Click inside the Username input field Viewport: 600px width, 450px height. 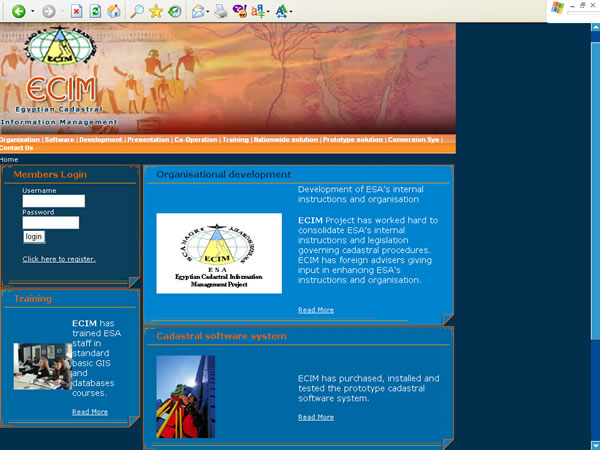click(x=53, y=201)
